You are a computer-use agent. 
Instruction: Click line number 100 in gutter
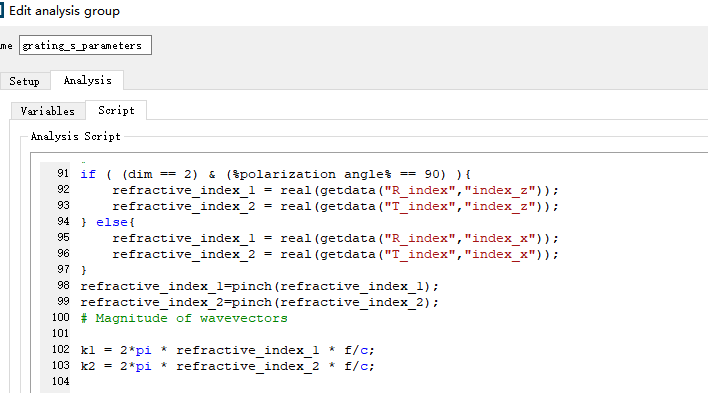click(x=61, y=317)
